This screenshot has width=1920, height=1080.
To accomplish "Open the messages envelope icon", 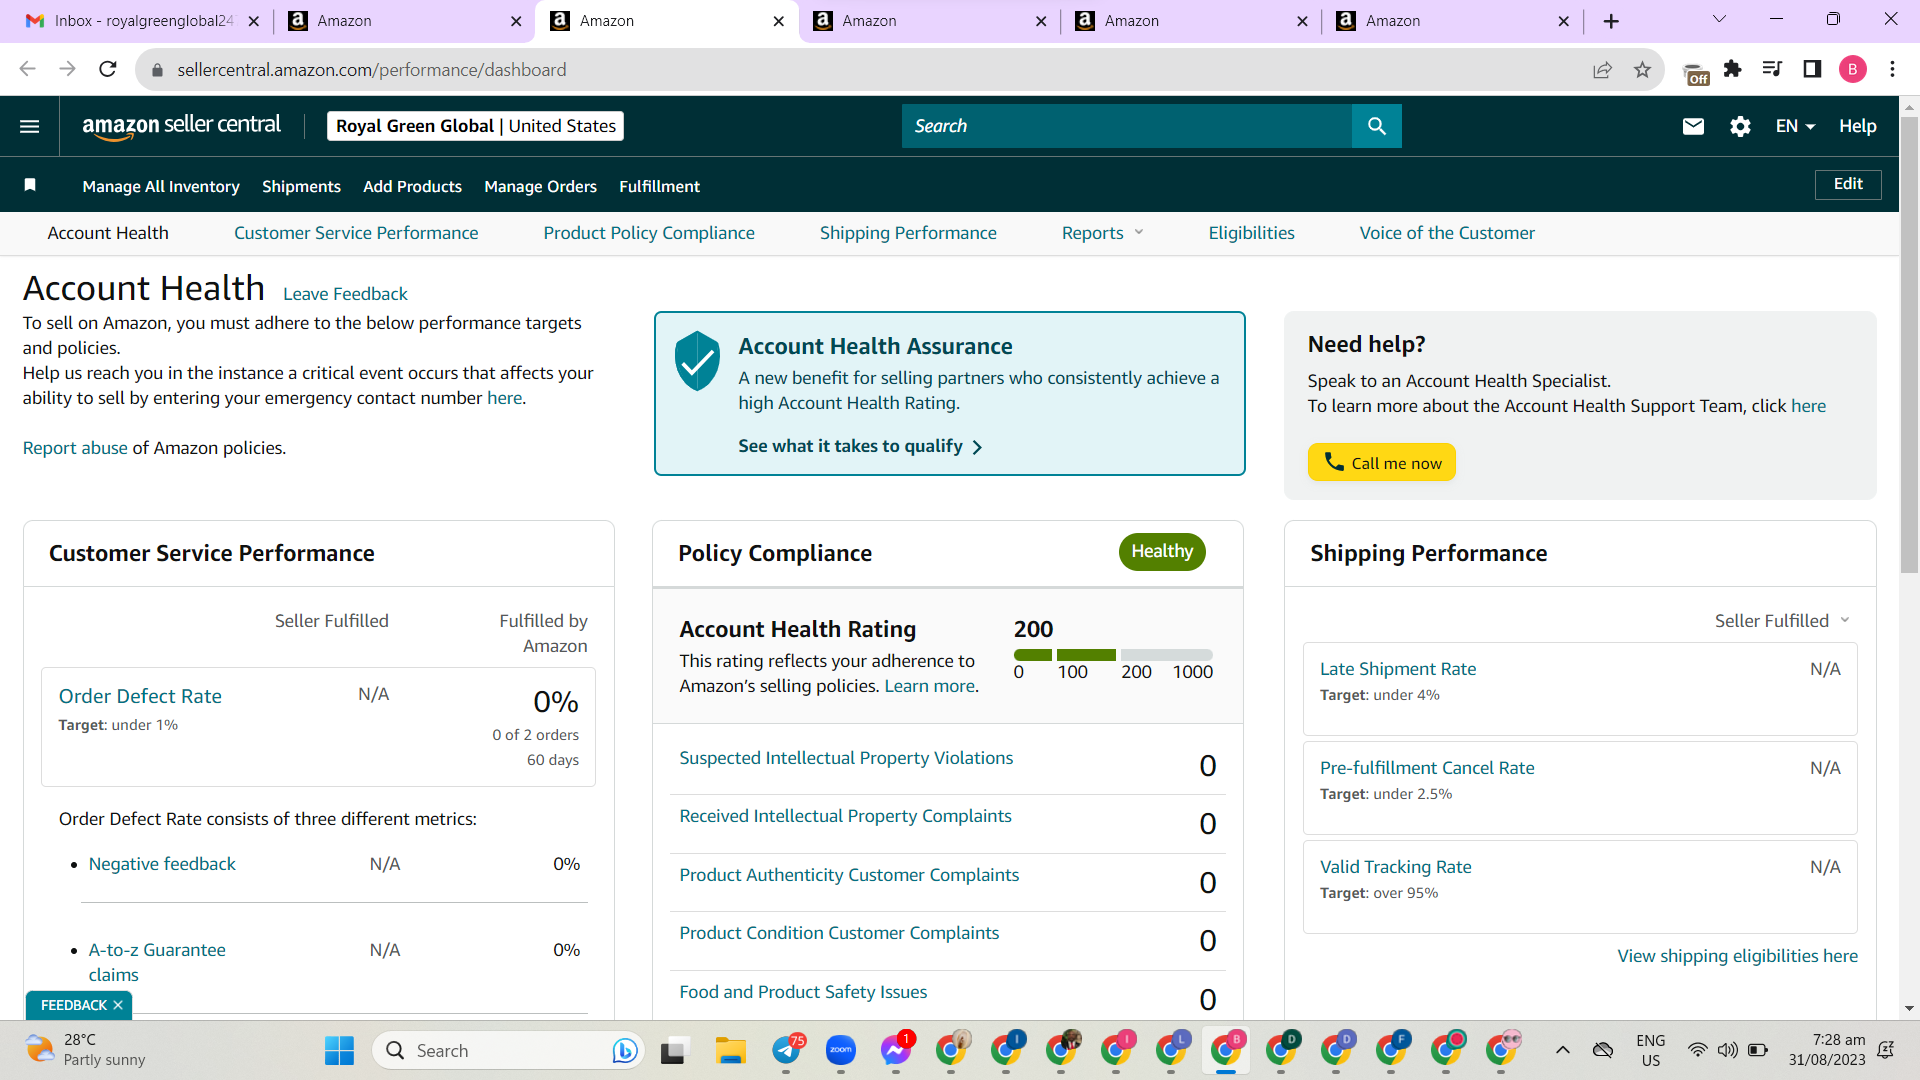I will [1693, 126].
